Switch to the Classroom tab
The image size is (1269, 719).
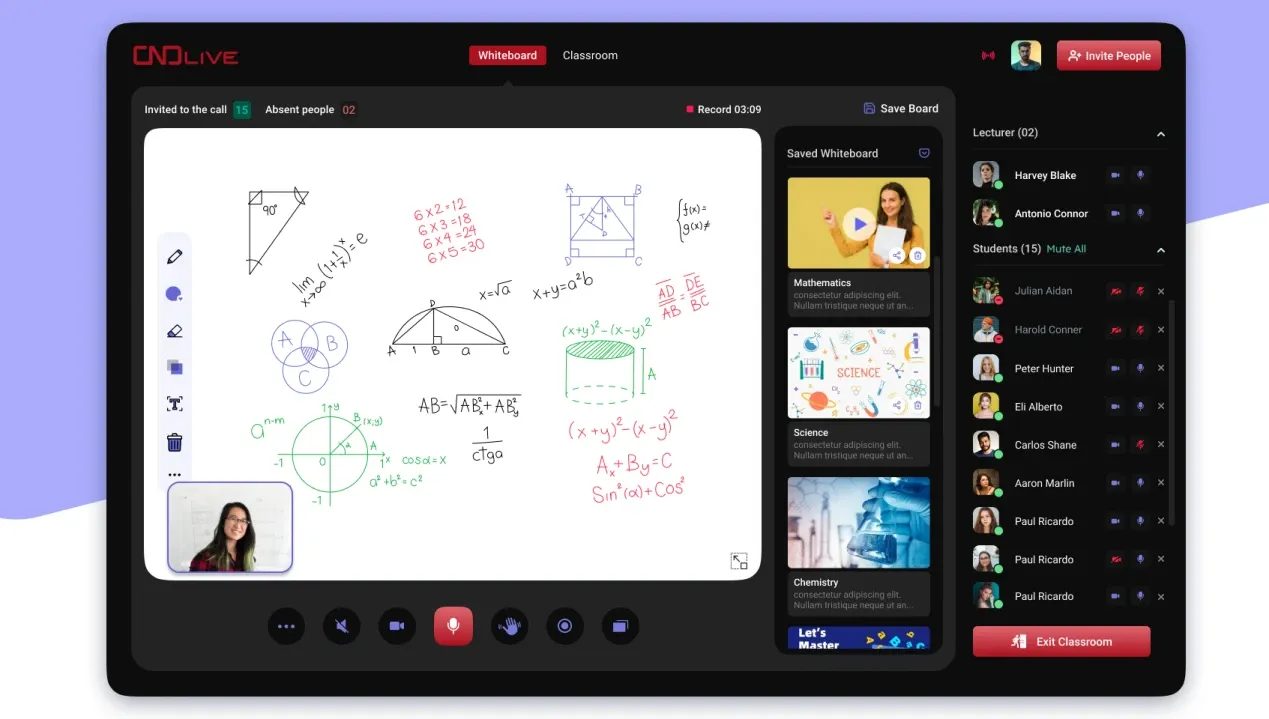point(590,55)
